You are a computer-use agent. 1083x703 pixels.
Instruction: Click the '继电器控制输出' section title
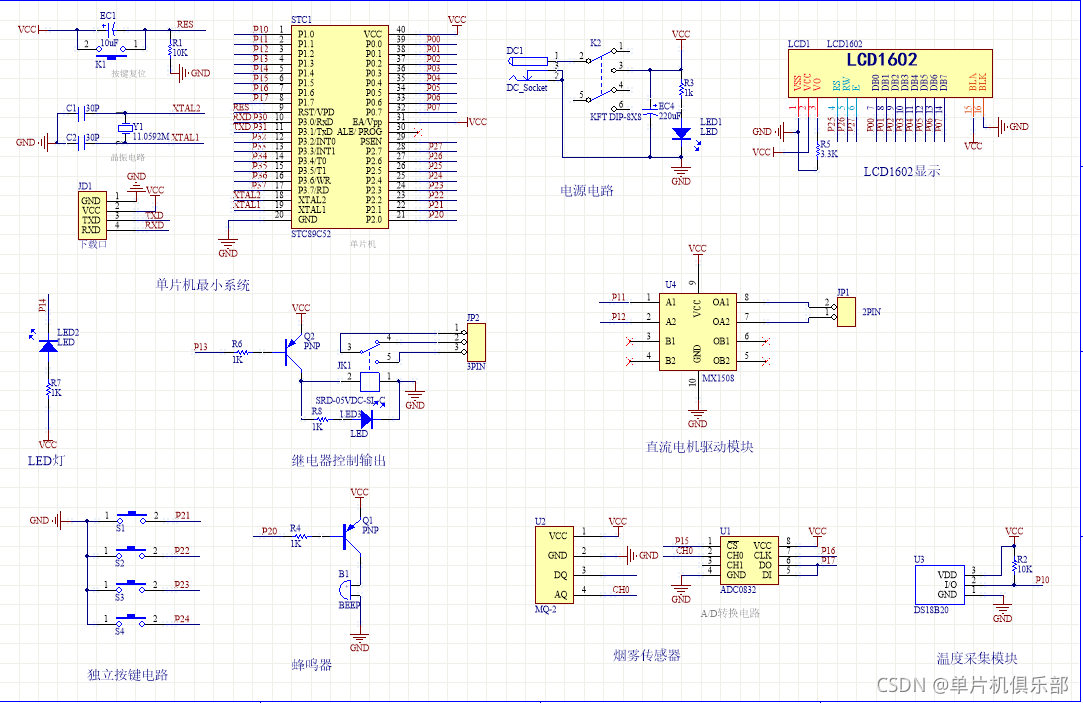pyautogui.click(x=338, y=461)
